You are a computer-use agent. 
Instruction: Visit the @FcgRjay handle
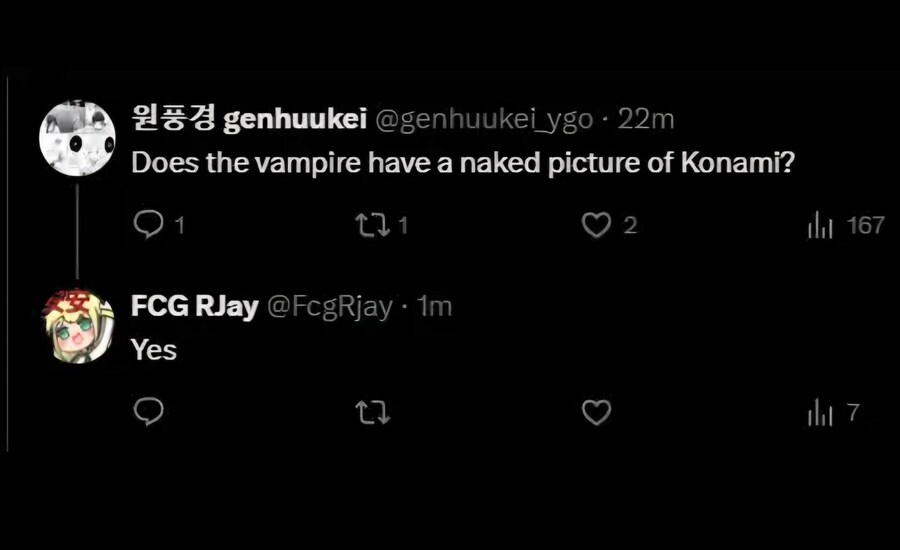tap(330, 307)
